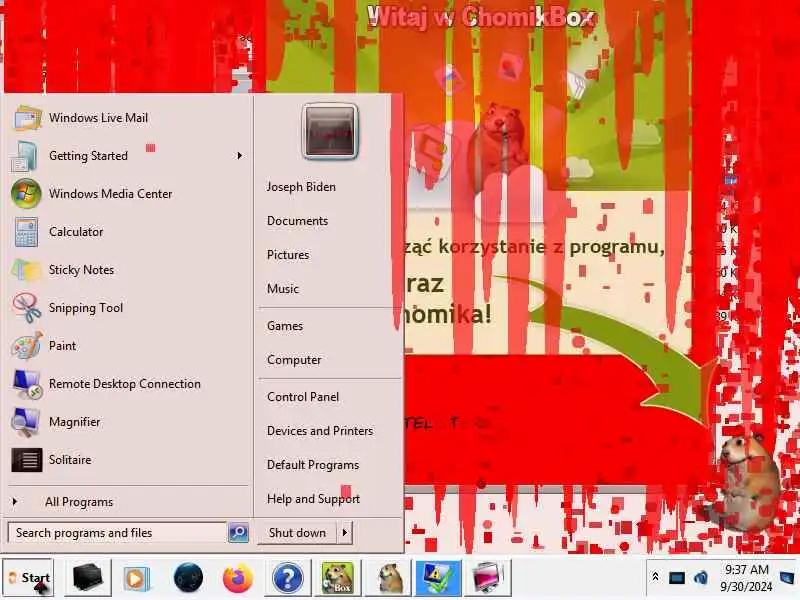Click the Remote Desktop Connection label
Image resolution: width=800 pixels, height=600 pixels.
tap(125, 384)
